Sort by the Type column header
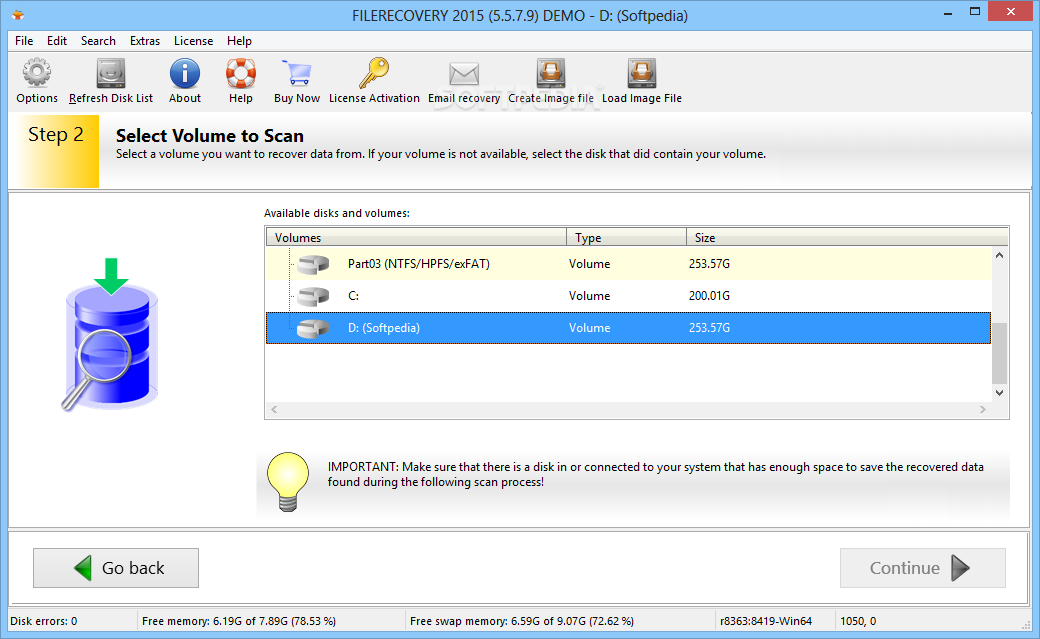The image size is (1040, 639). pos(626,238)
